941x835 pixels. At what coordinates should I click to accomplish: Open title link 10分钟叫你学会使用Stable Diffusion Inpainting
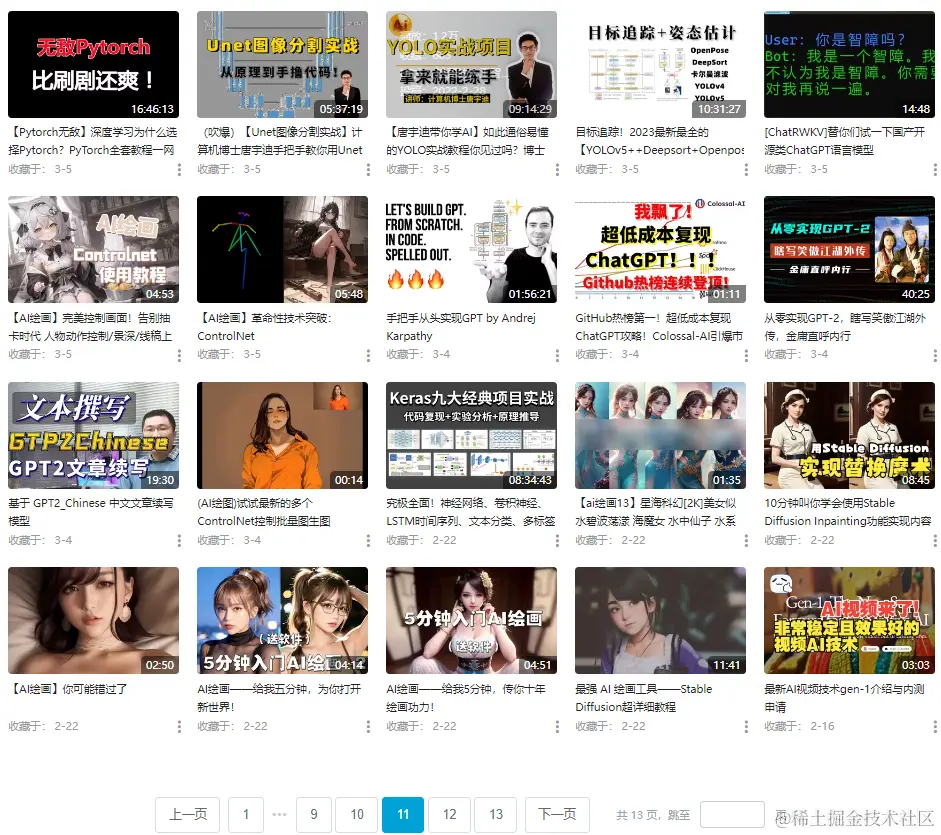(848, 512)
